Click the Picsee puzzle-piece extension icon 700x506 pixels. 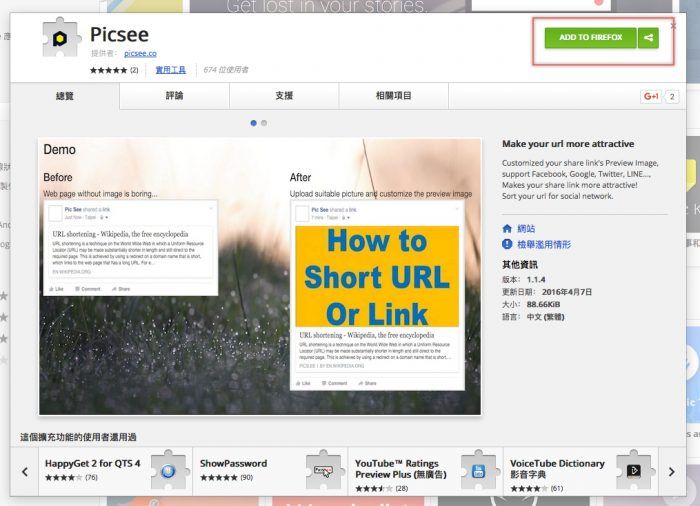coord(61,38)
